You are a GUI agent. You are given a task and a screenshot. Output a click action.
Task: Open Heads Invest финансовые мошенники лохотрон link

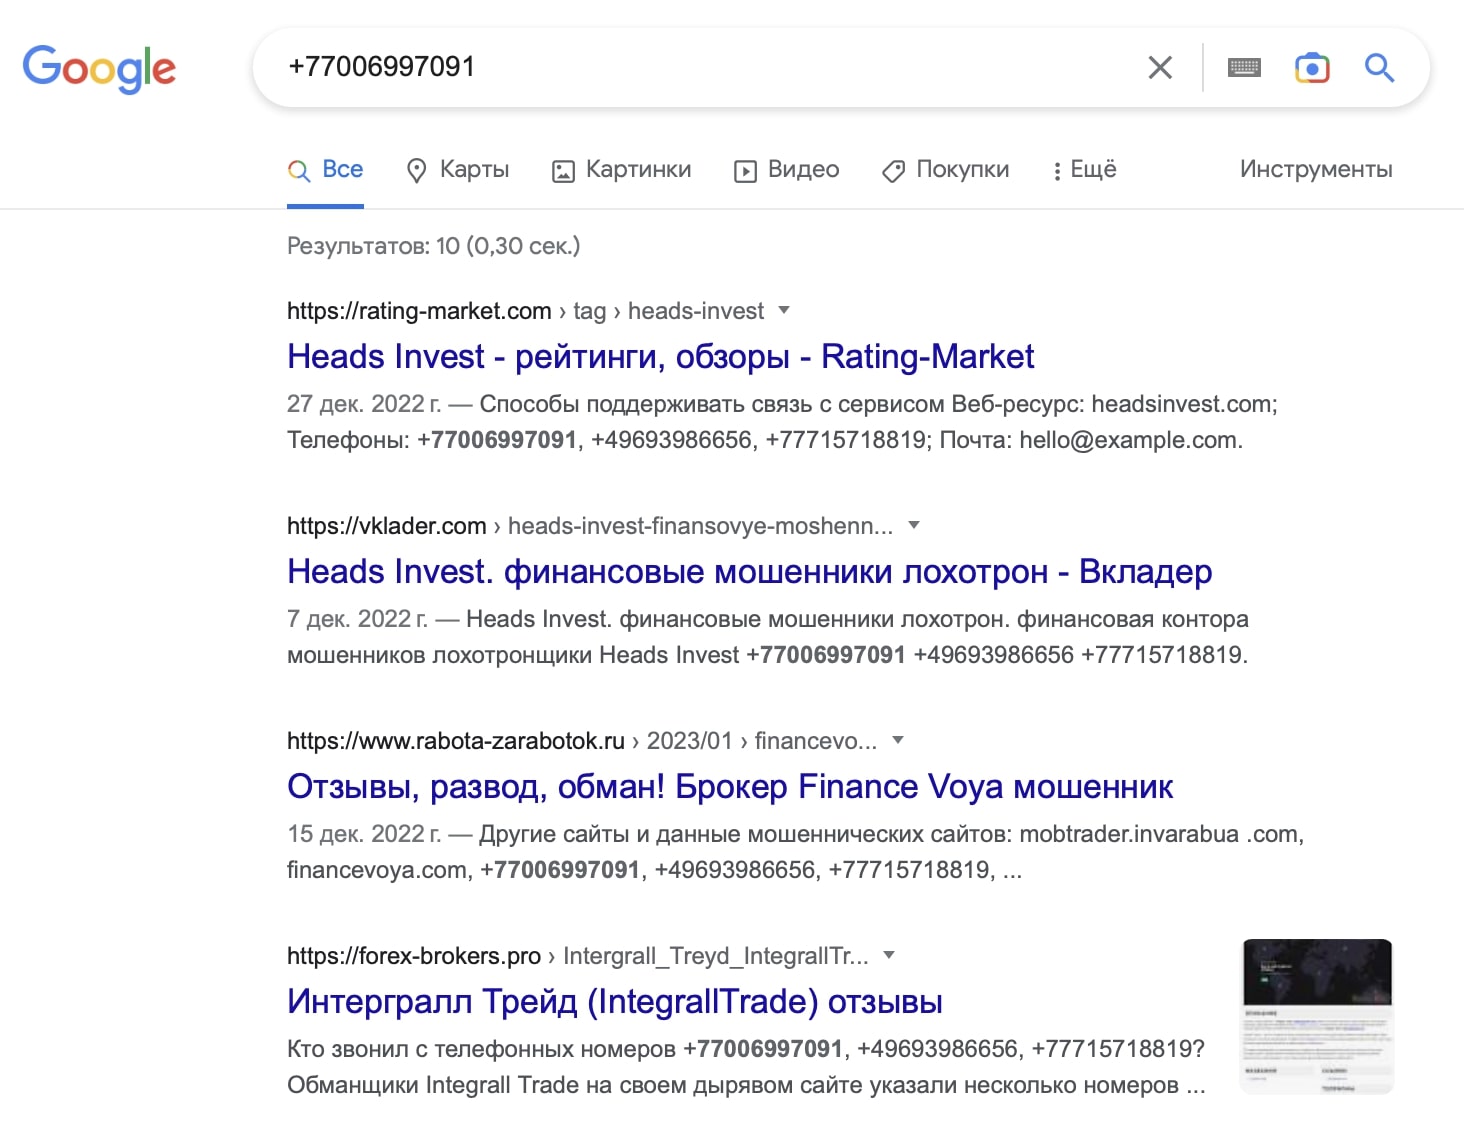[749, 572]
